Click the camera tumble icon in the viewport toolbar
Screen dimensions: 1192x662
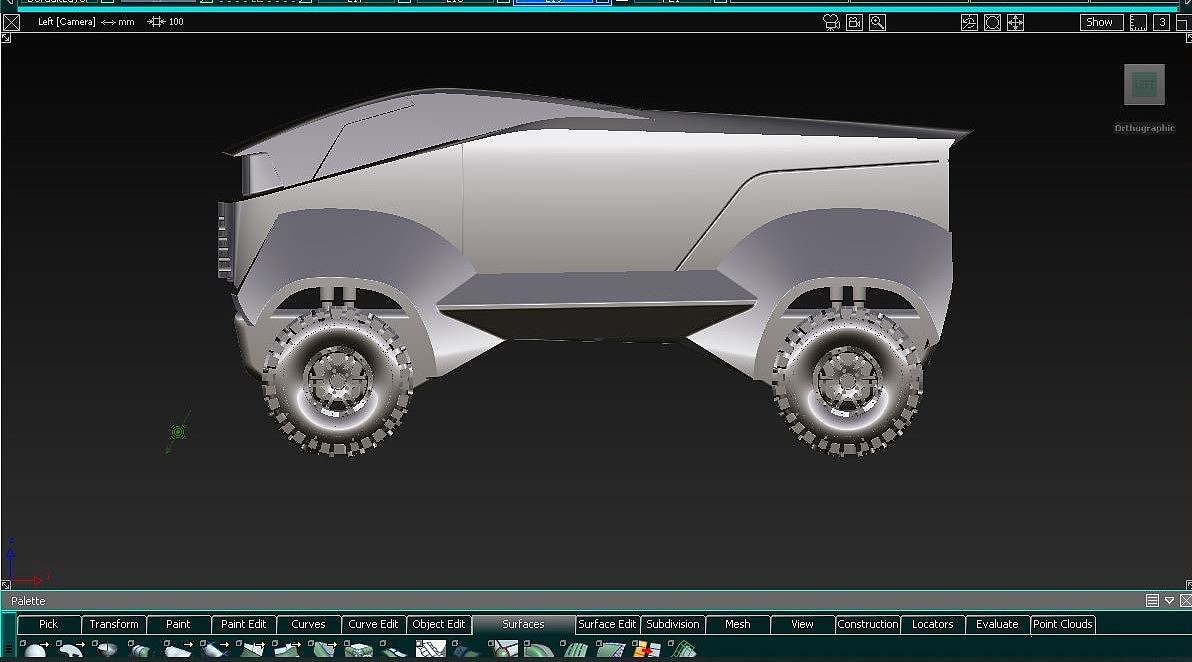coord(830,22)
